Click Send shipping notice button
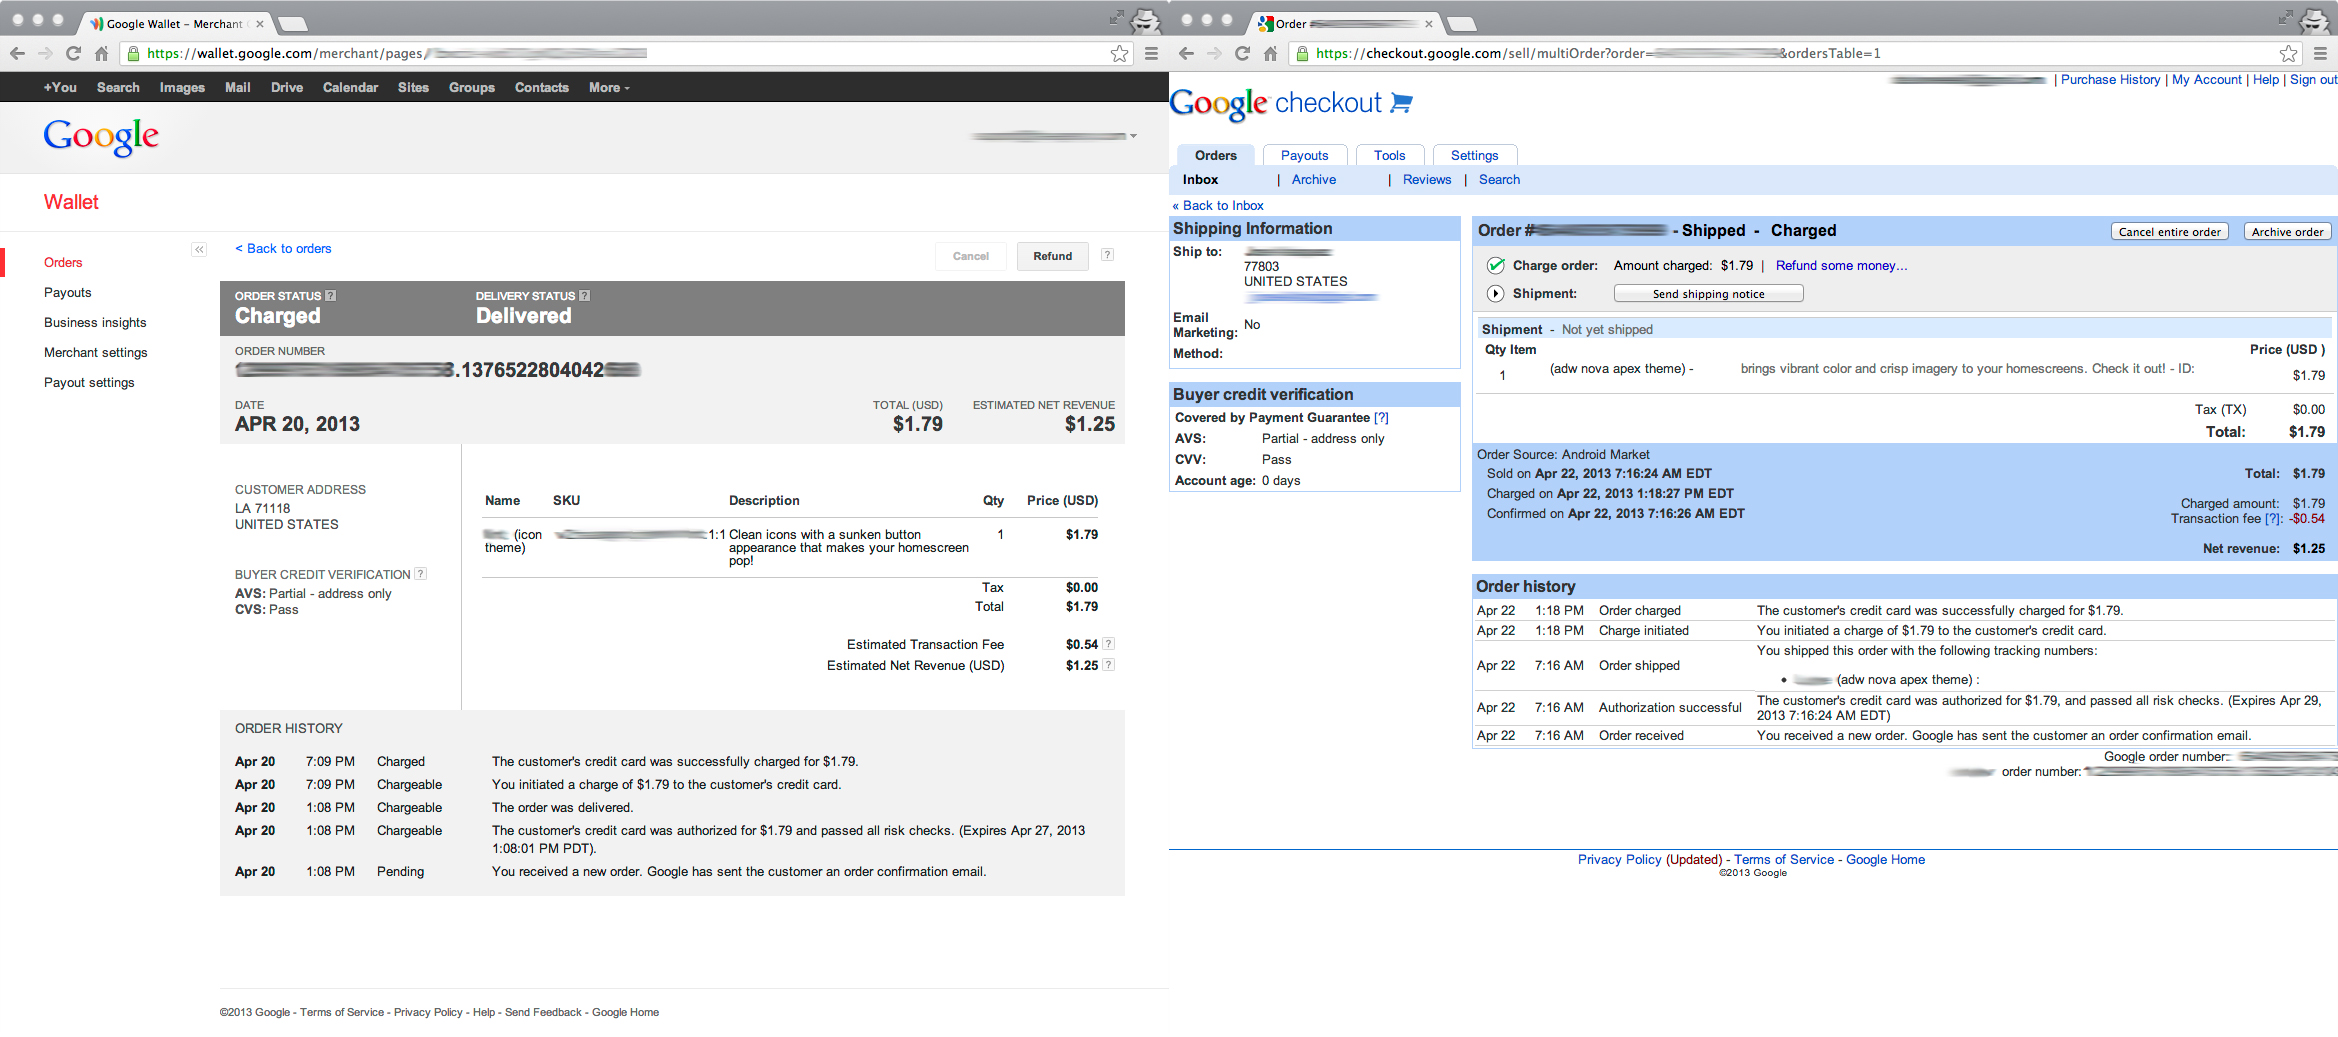 1708,294
